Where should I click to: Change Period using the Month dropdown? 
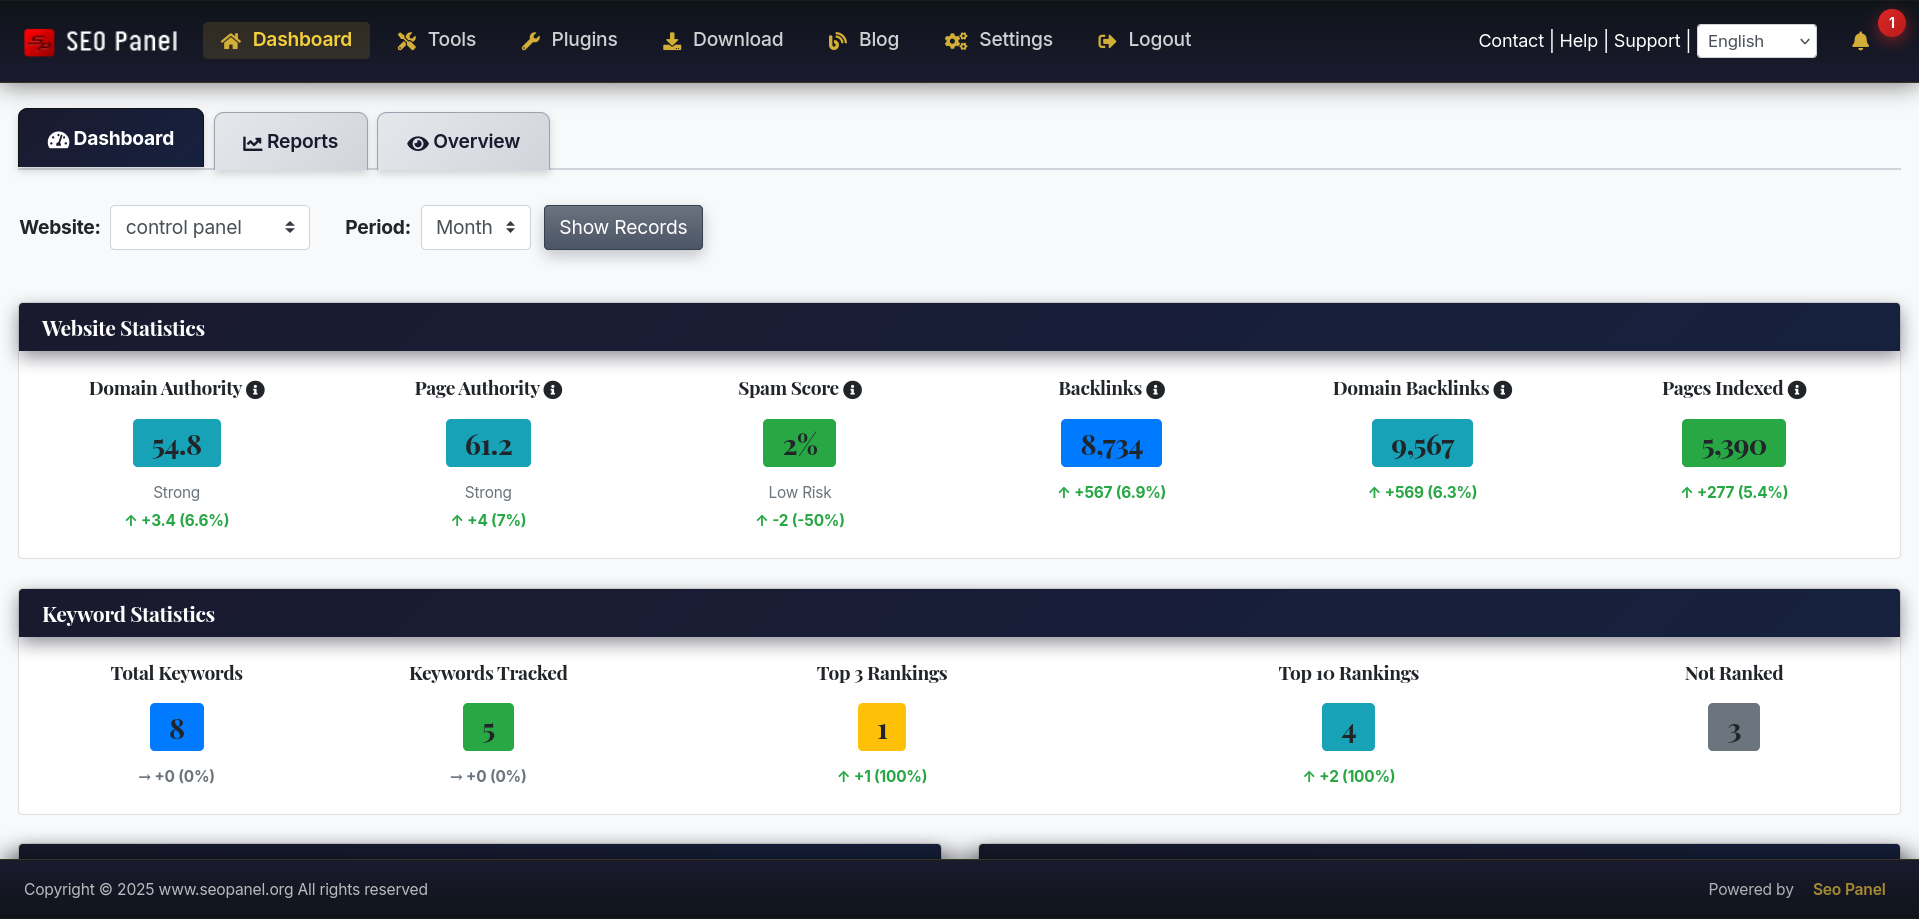click(475, 227)
